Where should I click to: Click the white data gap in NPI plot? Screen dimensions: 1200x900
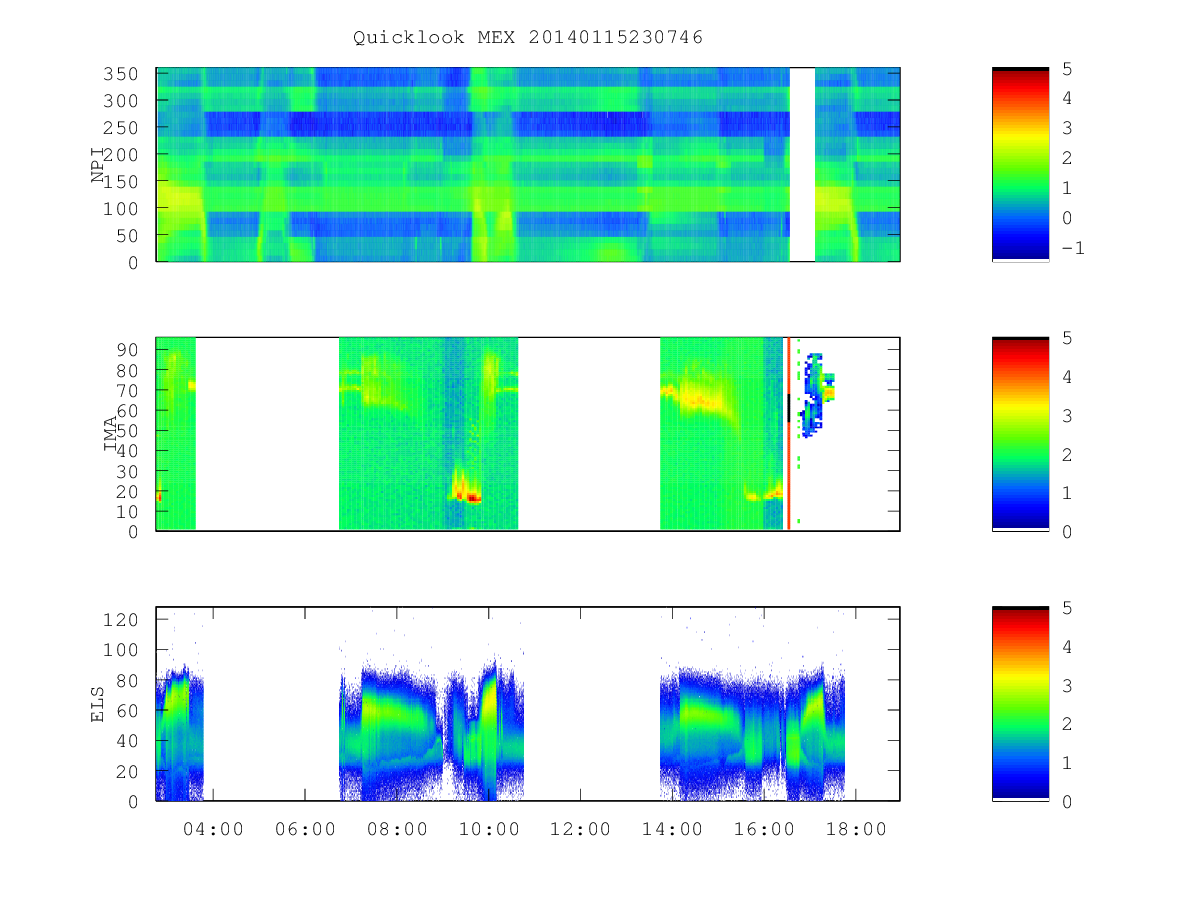click(802, 165)
